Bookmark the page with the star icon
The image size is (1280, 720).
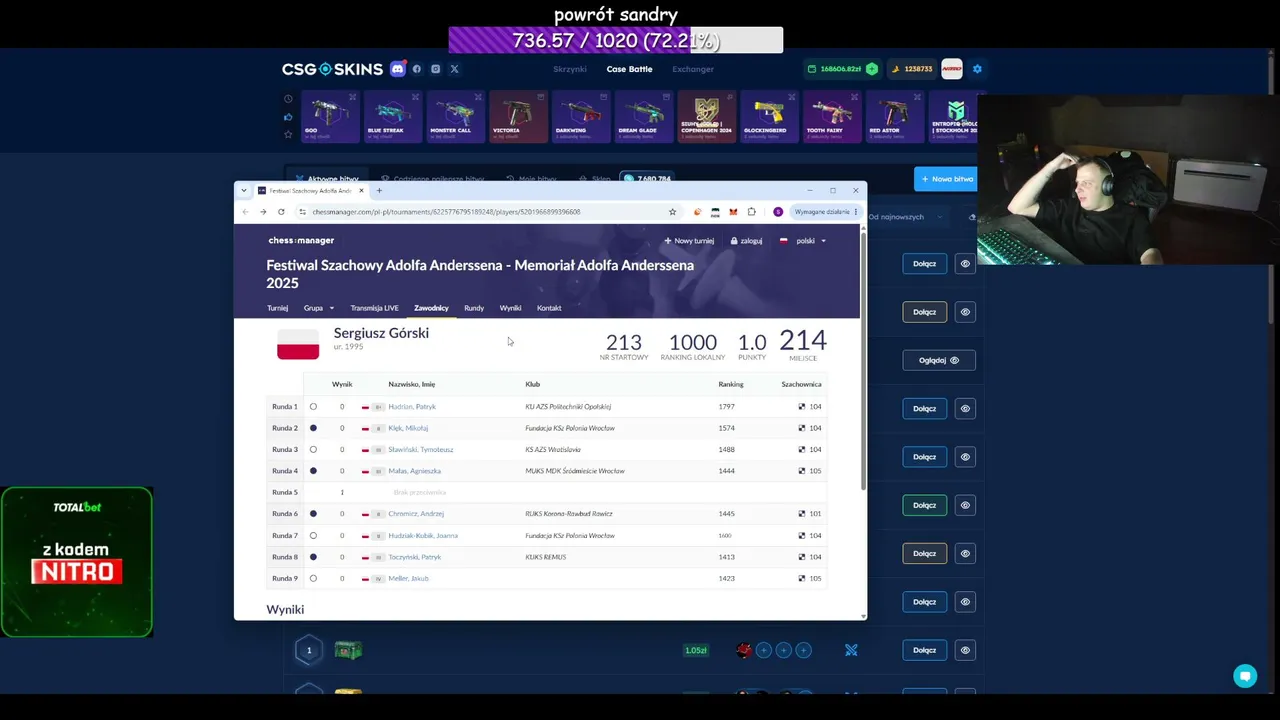pyautogui.click(x=672, y=212)
